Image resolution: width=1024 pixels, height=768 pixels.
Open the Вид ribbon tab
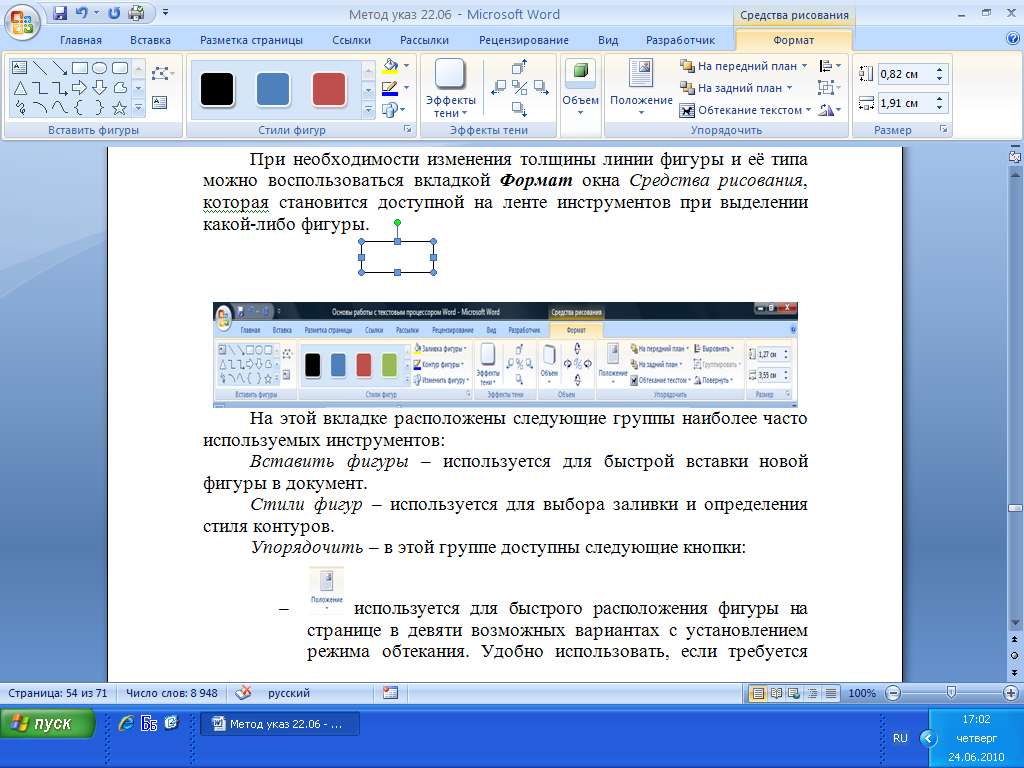click(x=608, y=40)
